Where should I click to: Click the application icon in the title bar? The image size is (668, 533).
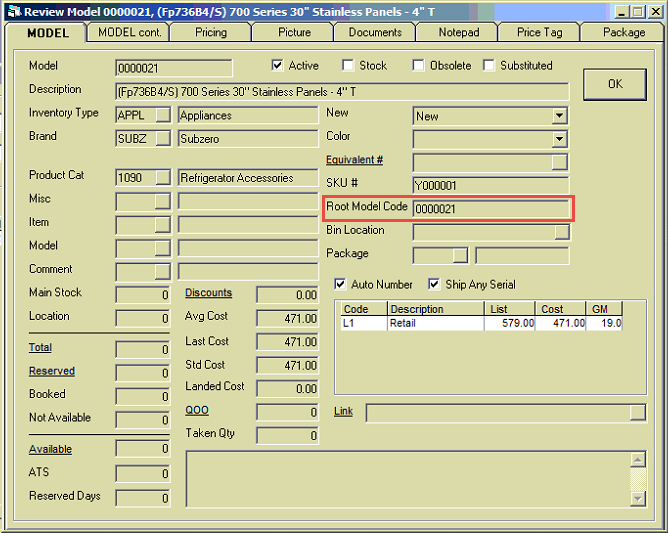tap(14, 12)
